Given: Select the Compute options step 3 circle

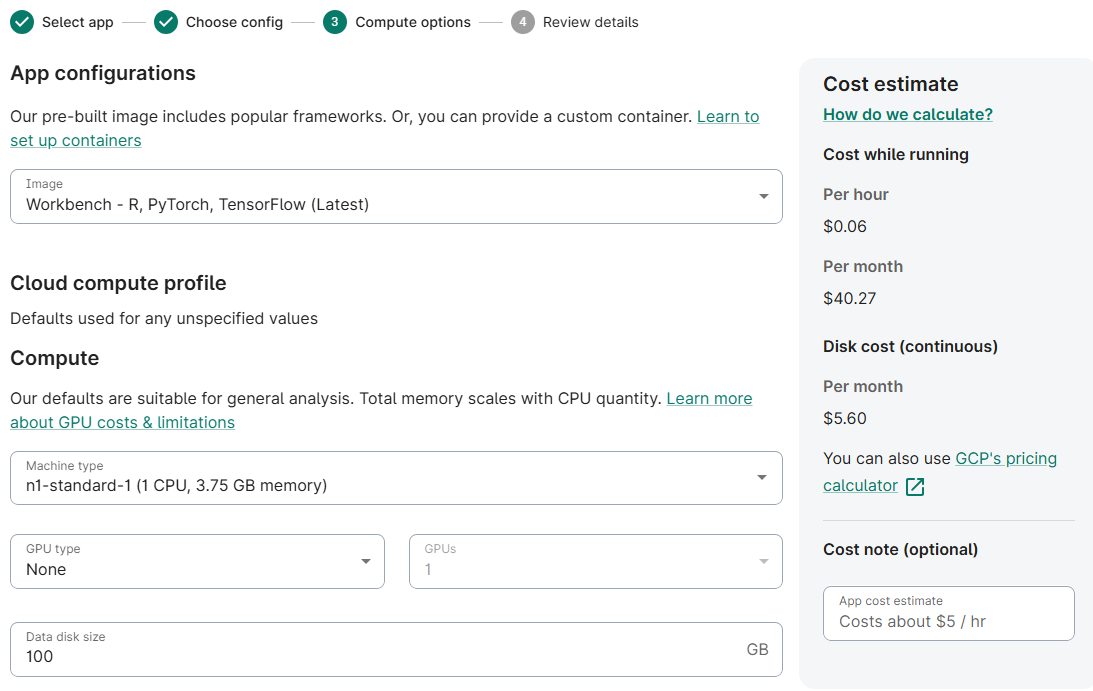Looking at the screenshot, I should coord(333,21).
